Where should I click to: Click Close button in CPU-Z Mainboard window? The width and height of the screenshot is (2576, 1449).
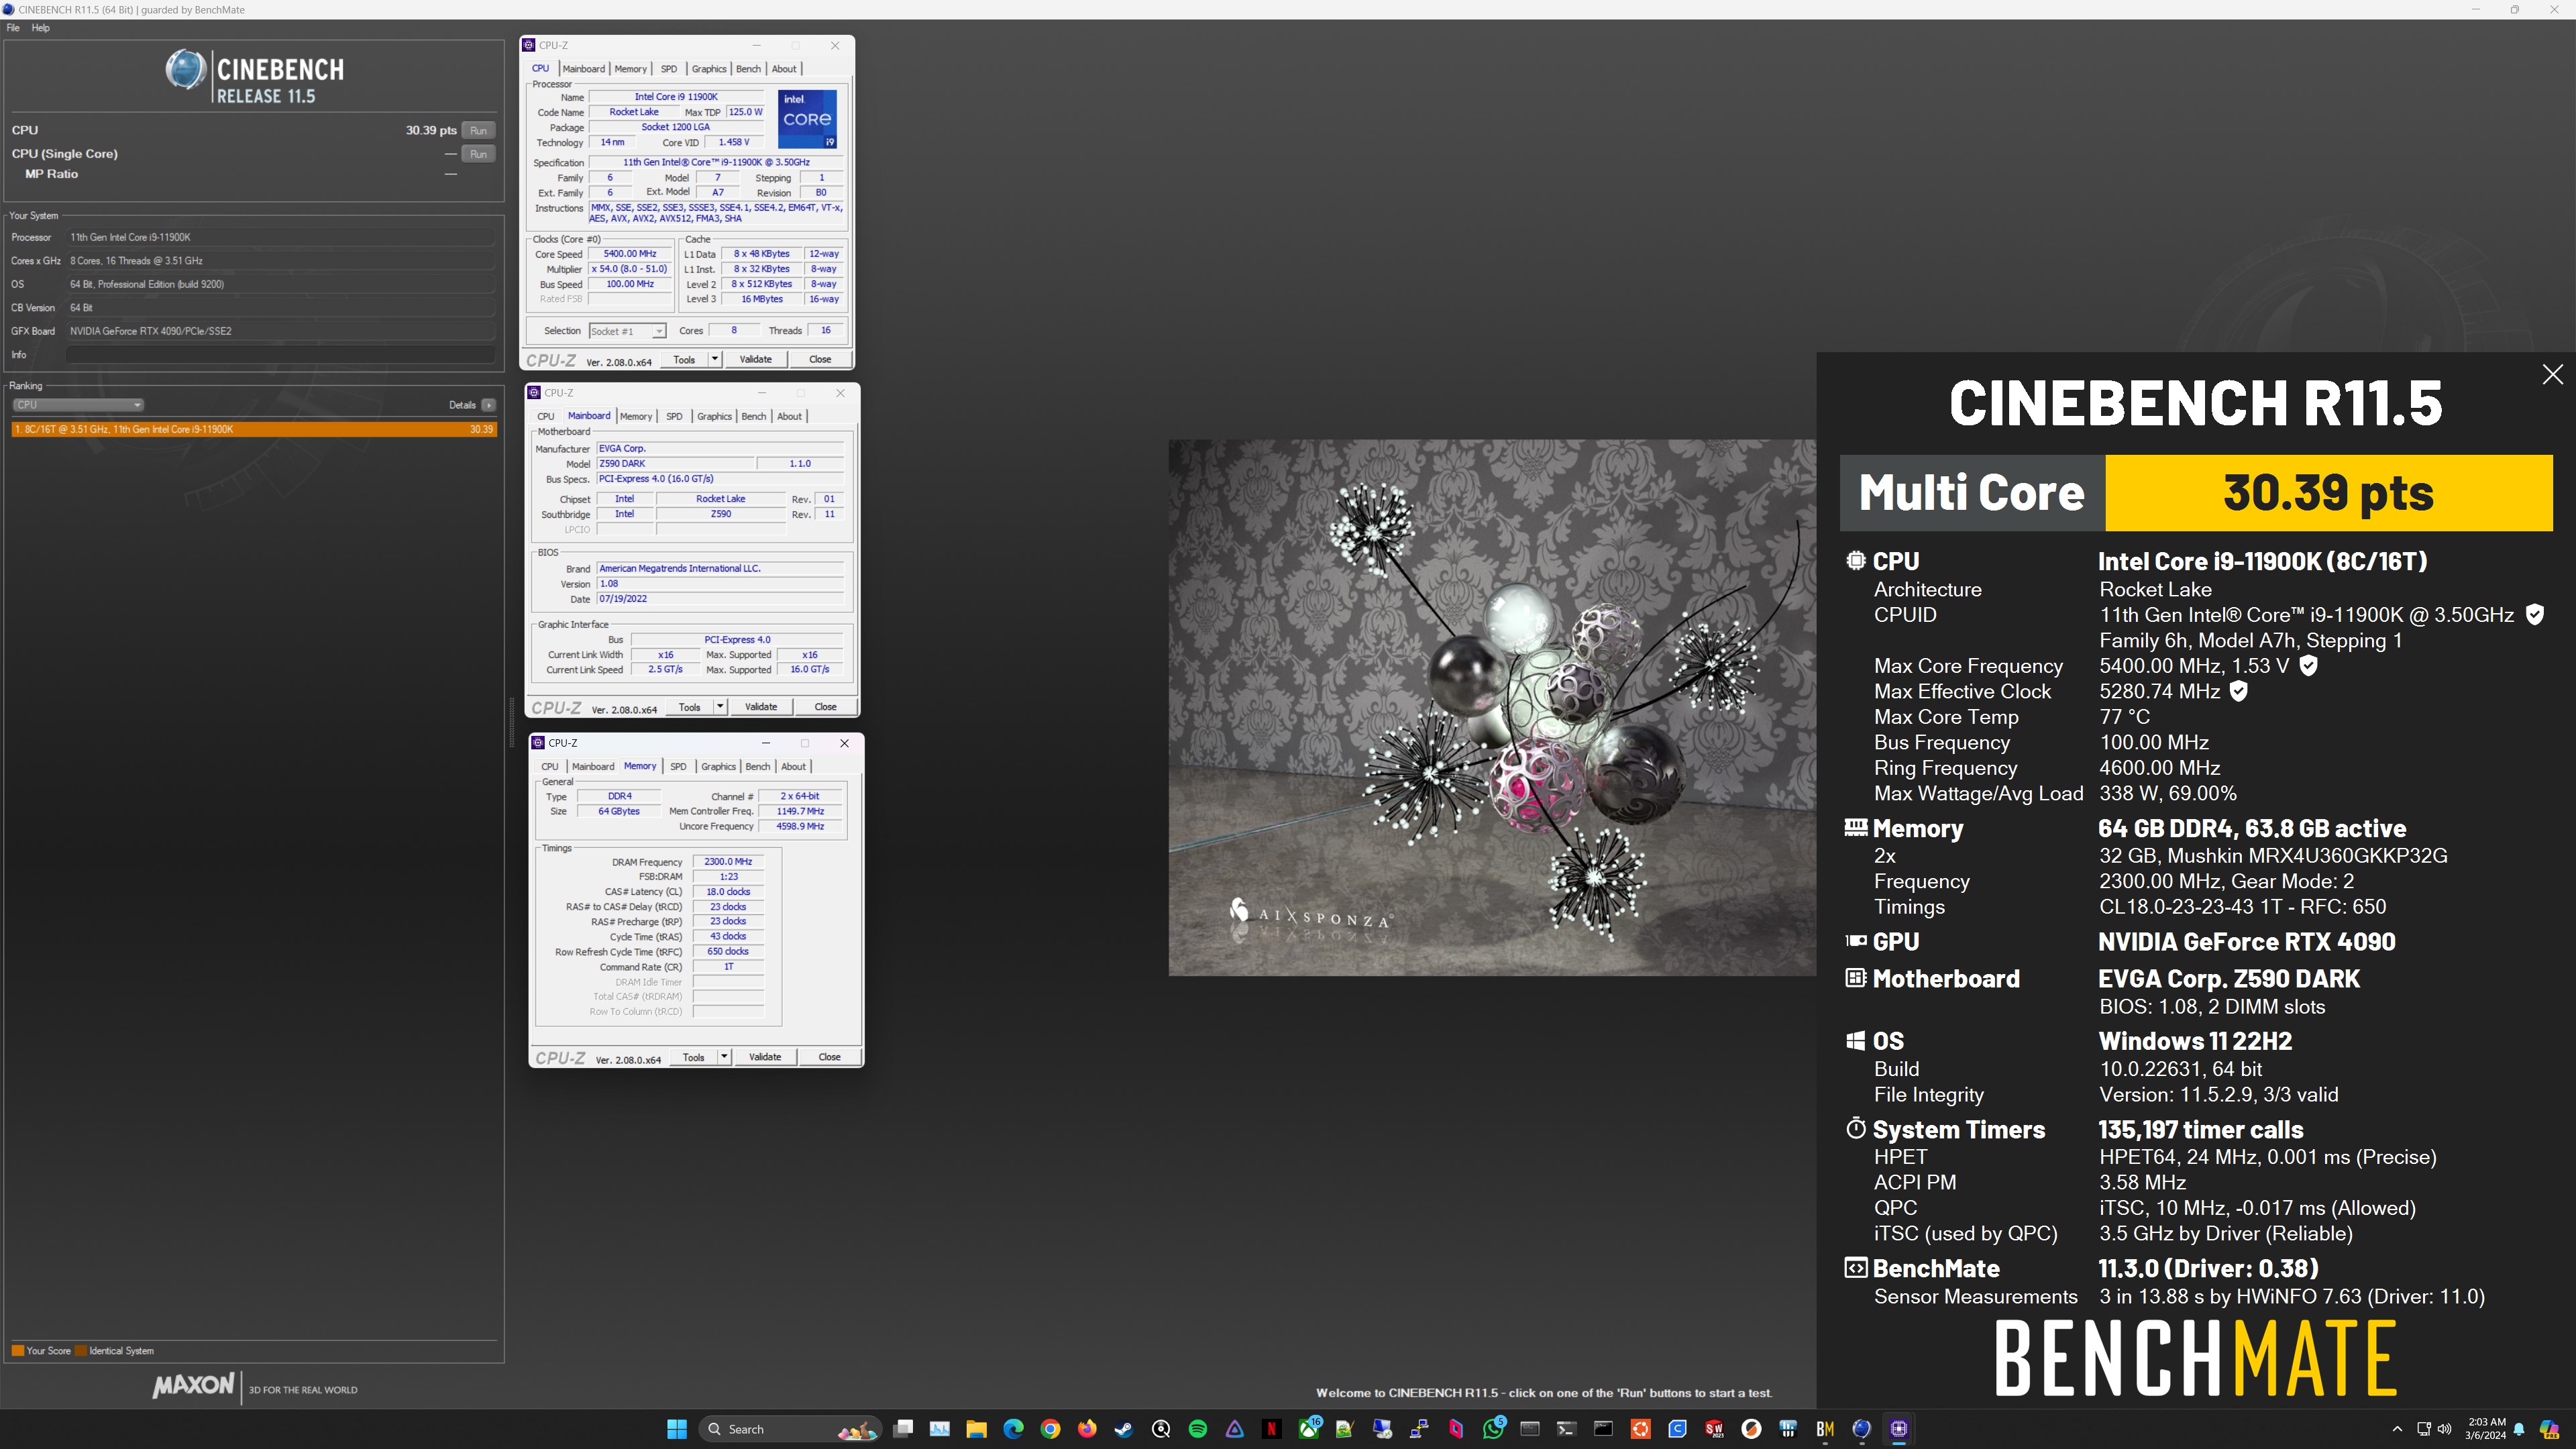click(x=825, y=707)
